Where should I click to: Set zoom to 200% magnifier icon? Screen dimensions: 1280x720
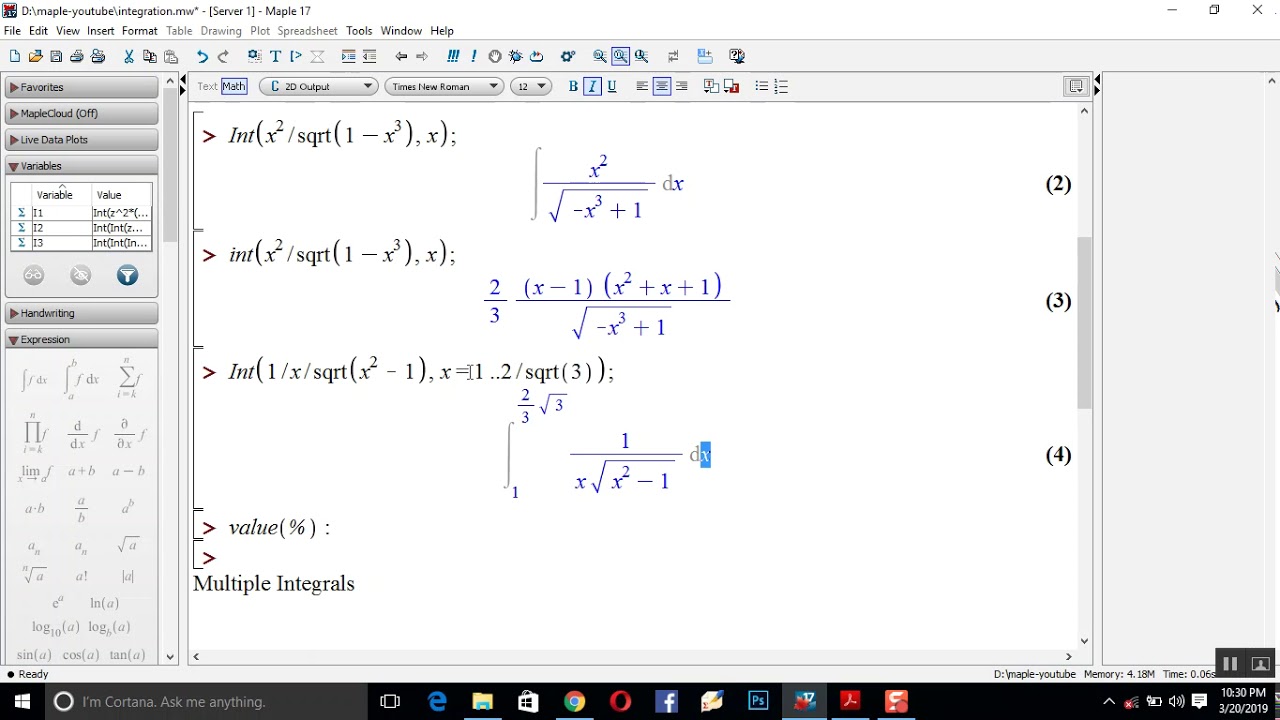642,57
